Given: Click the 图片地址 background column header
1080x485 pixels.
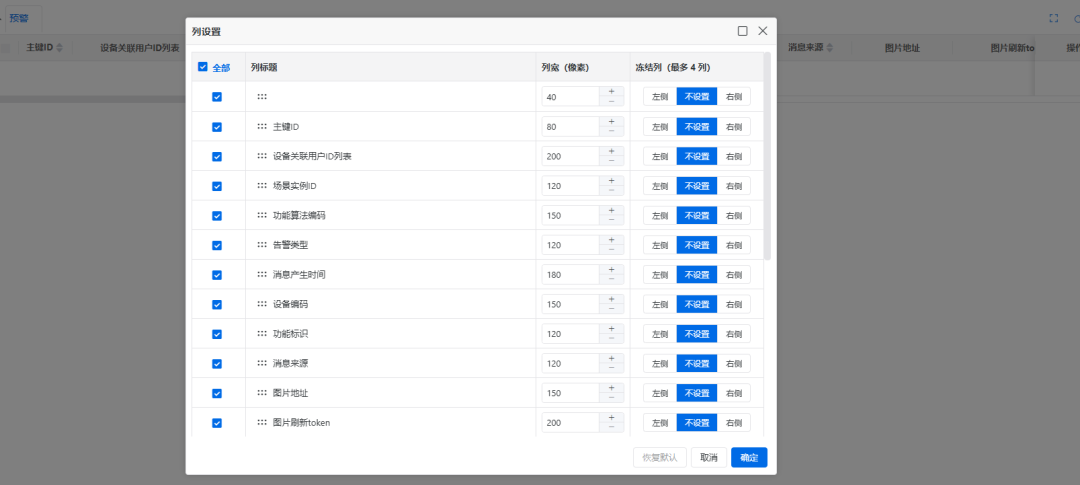Looking at the screenshot, I should pyautogui.click(x=902, y=48).
